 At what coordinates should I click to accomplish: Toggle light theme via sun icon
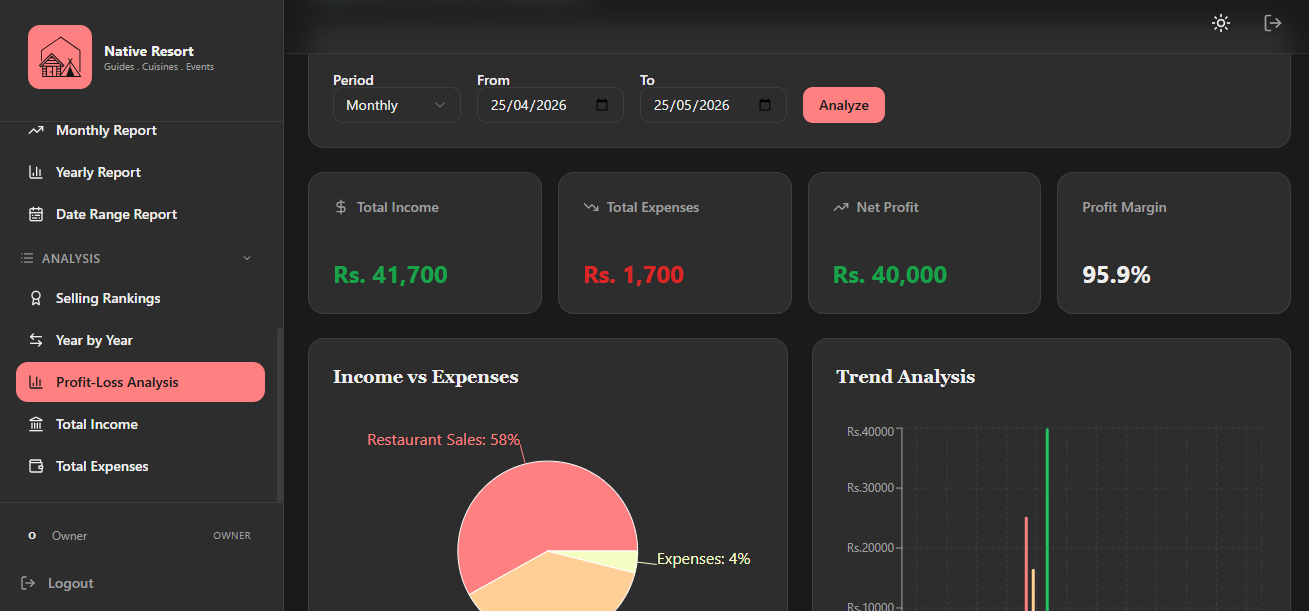(1220, 23)
